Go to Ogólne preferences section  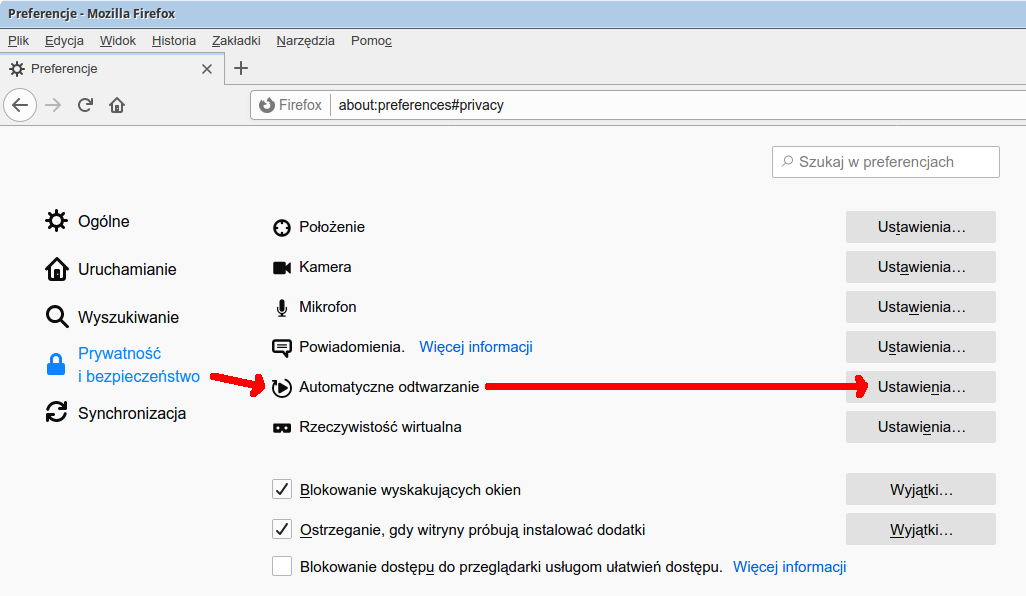(87, 221)
